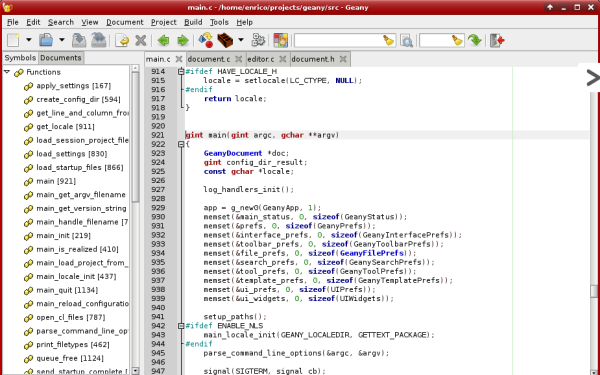Open the Search menu

(61, 22)
